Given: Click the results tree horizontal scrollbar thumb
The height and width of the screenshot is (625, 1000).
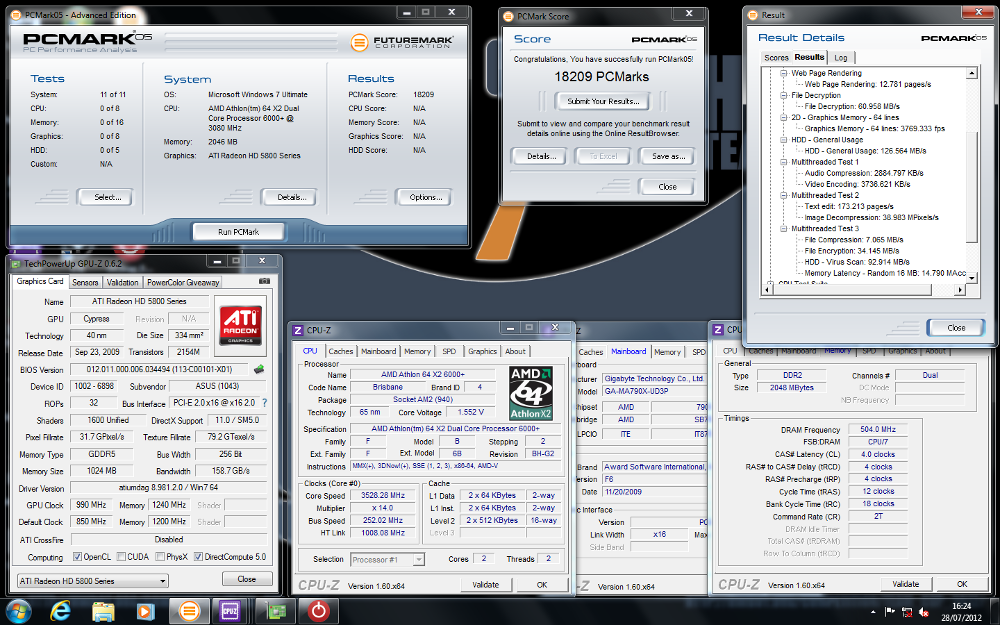Looking at the screenshot, I should (850, 290).
